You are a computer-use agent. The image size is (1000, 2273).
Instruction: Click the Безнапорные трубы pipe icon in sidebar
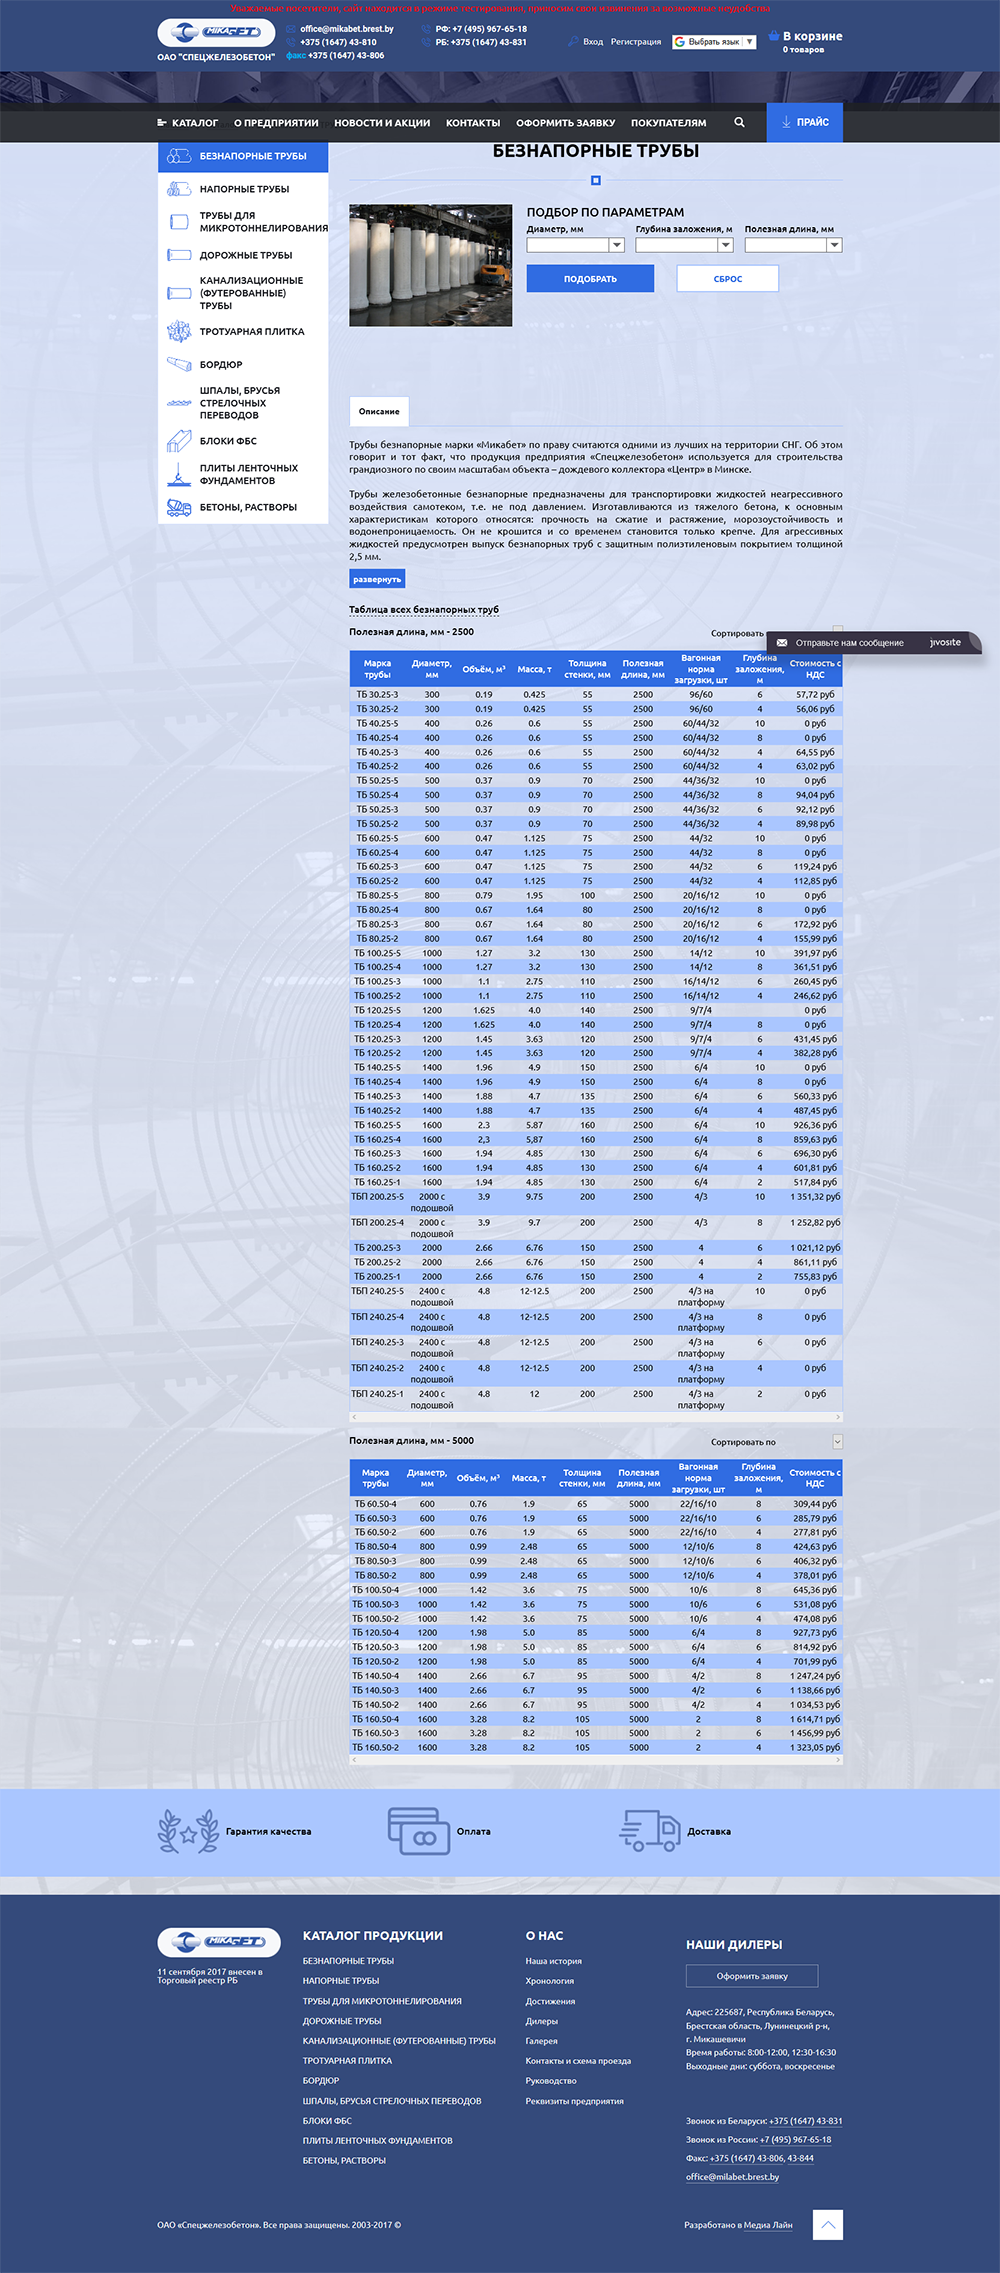[179, 156]
